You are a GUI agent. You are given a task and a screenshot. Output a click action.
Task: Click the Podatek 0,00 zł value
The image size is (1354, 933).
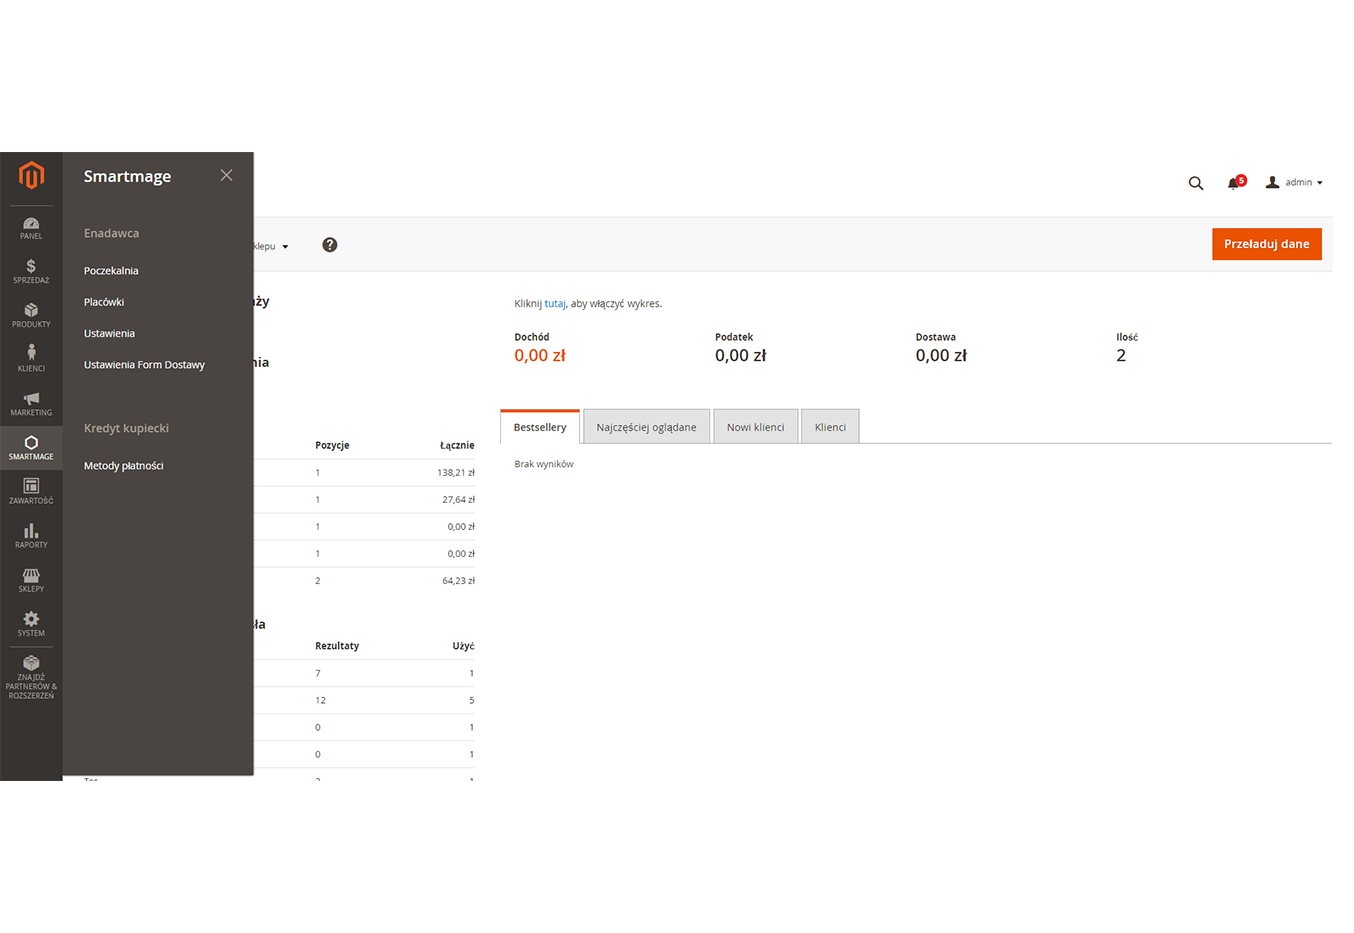click(x=741, y=356)
